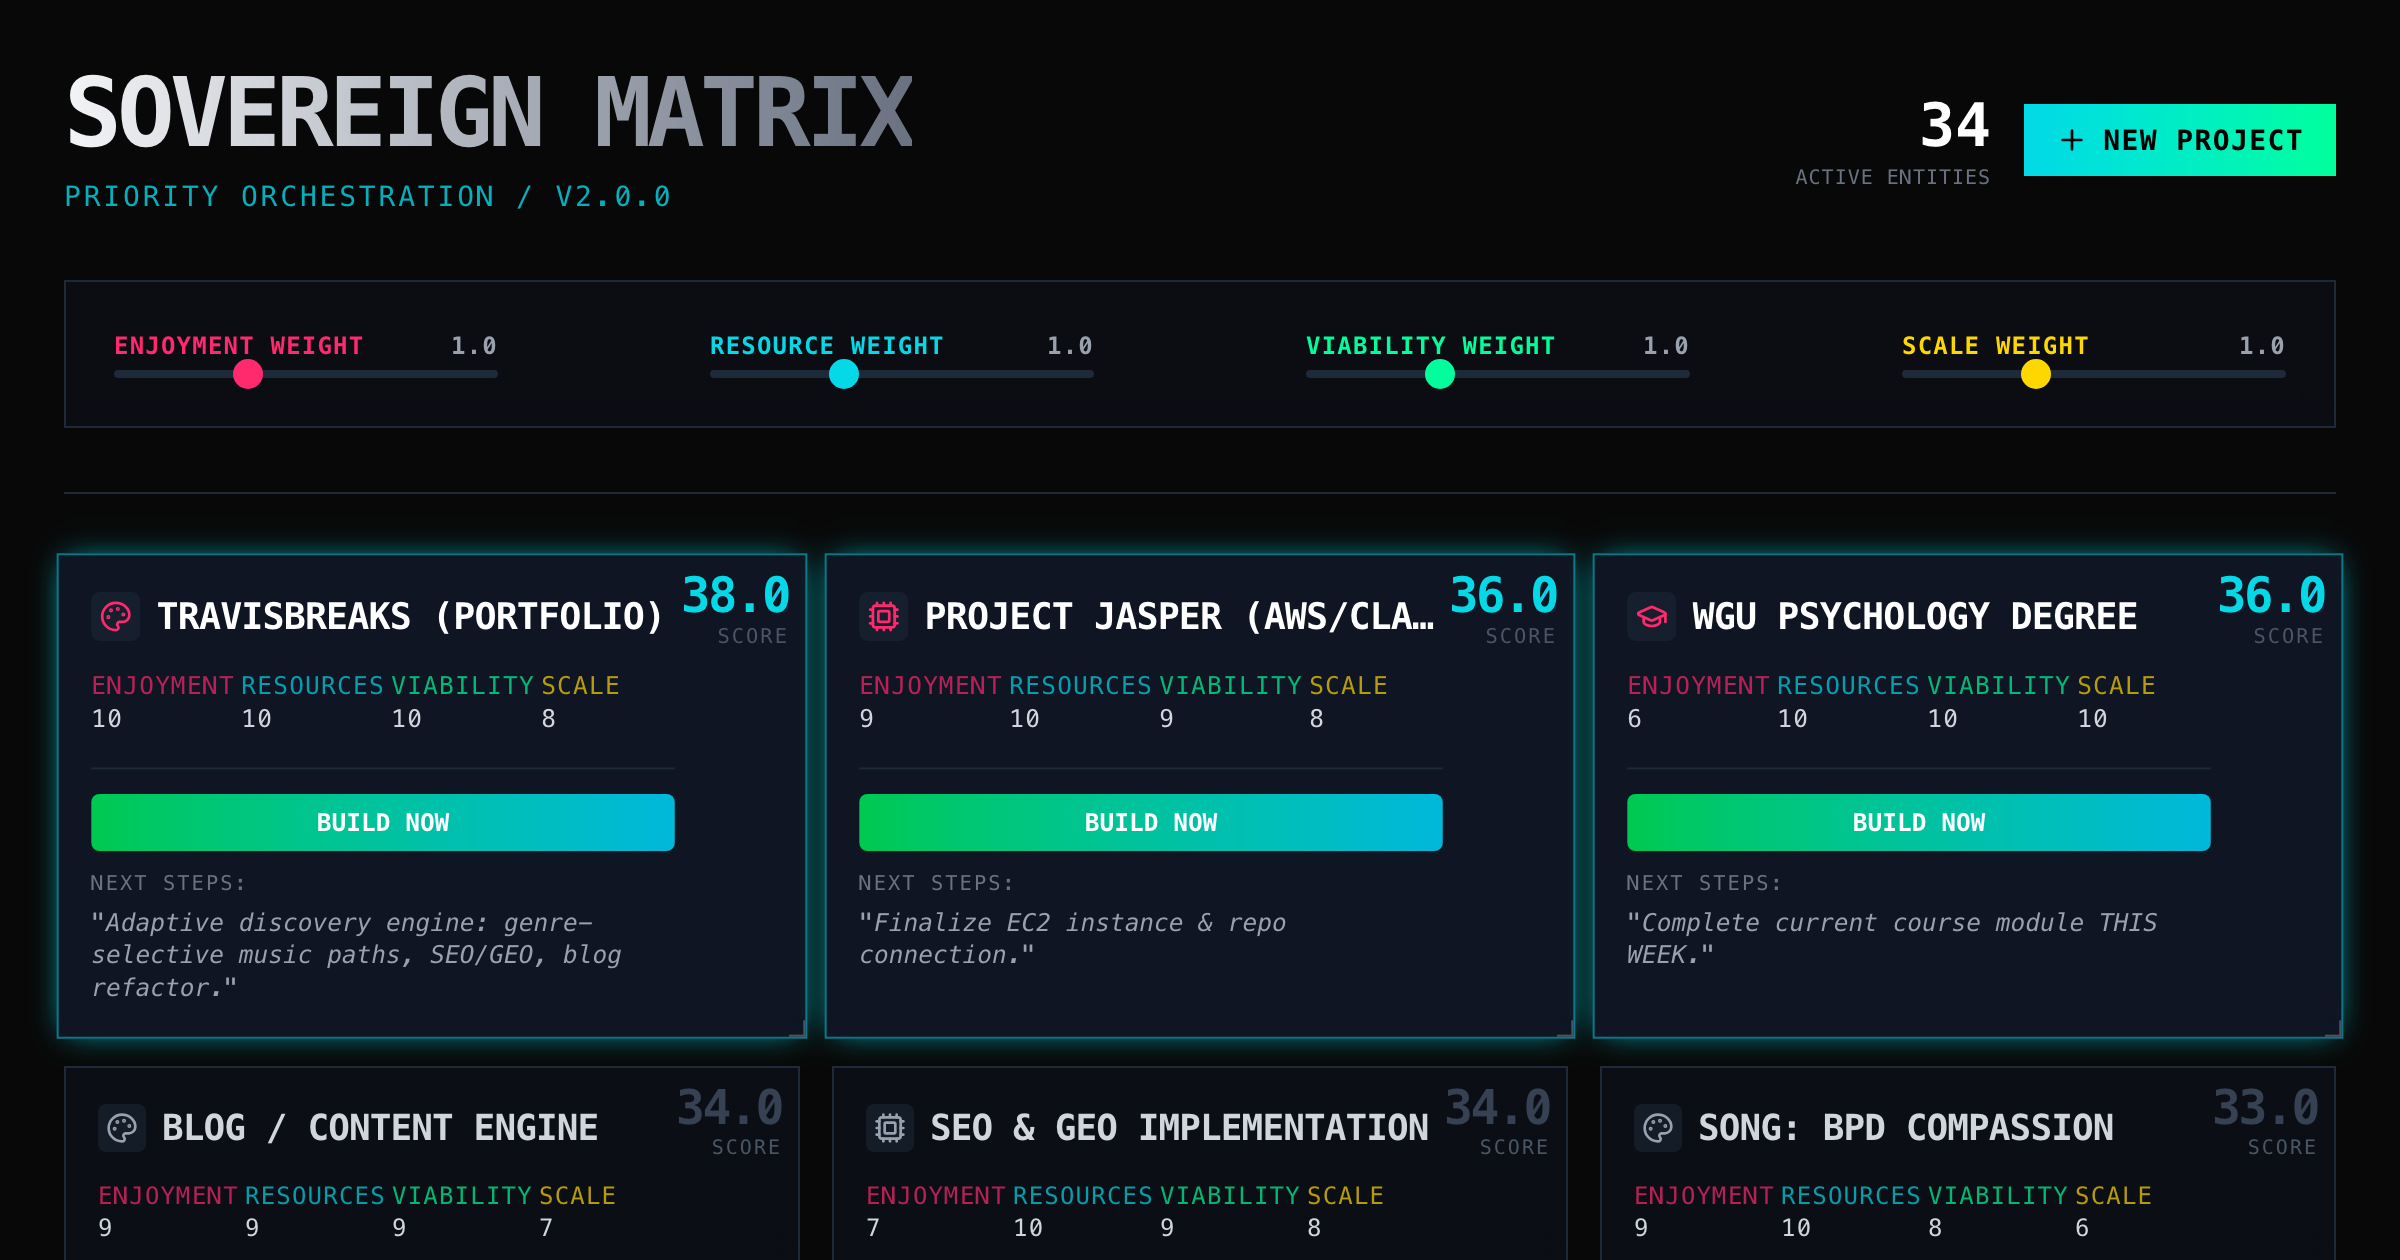Click TravisBreaks portfolio palette icon
Screen dimensions: 2400x1260
pos(116,616)
